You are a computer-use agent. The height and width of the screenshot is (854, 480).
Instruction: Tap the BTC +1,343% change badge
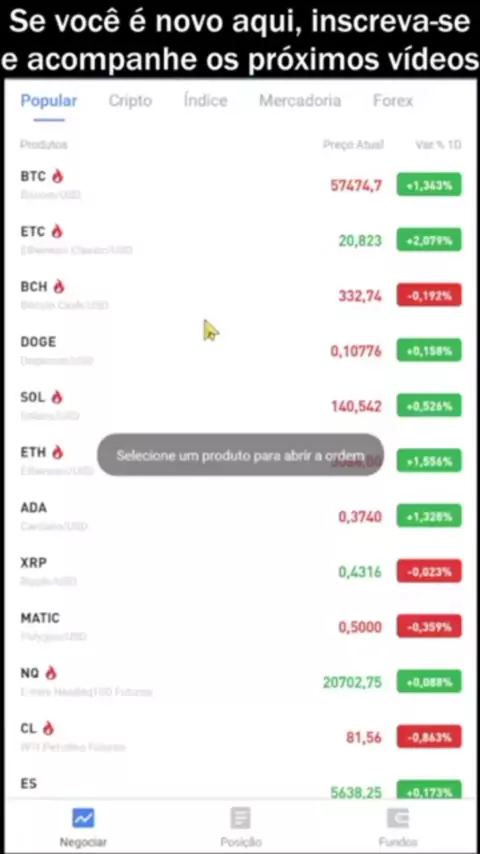429,185
